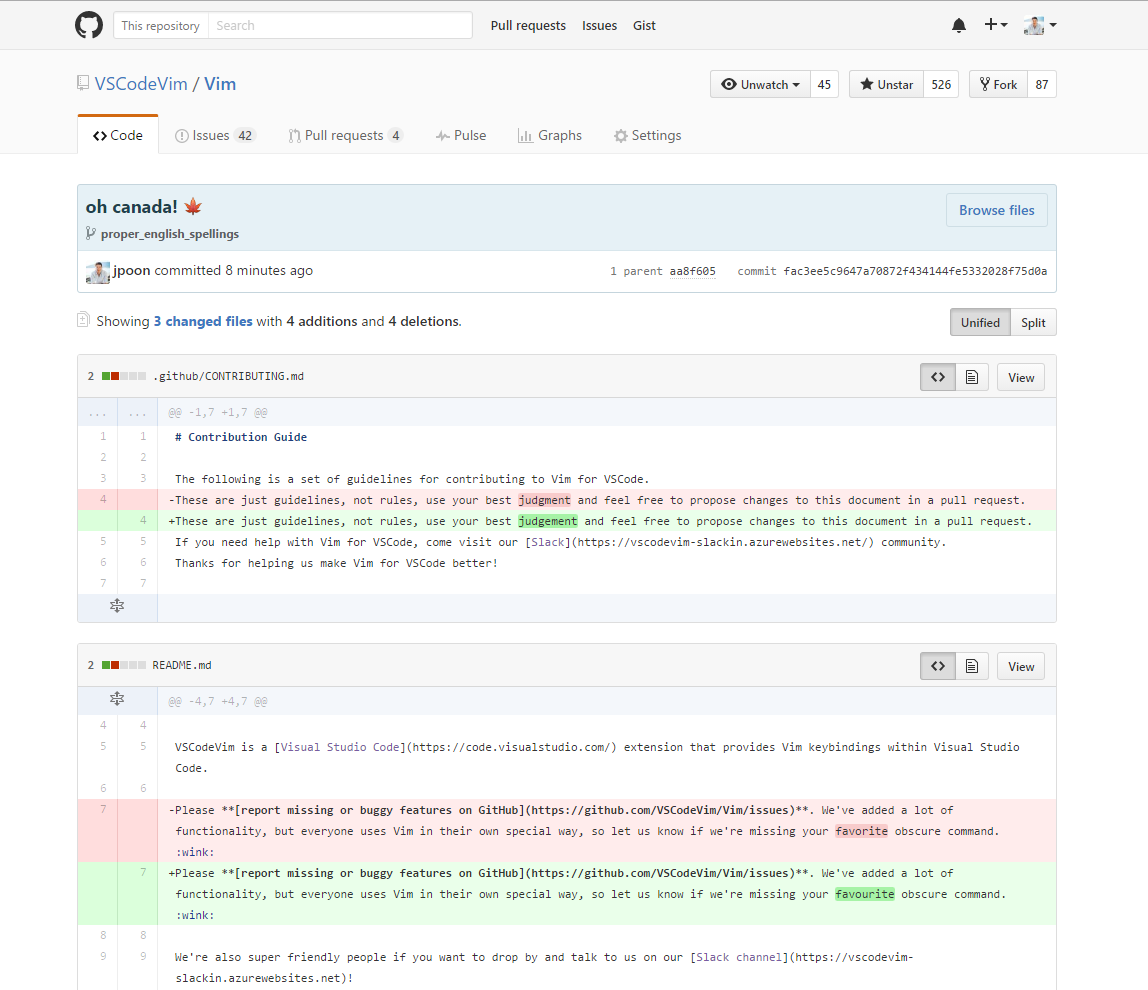This screenshot has height=990, width=1148.
Task: Open the Unwatch dropdown
Action: coord(760,85)
